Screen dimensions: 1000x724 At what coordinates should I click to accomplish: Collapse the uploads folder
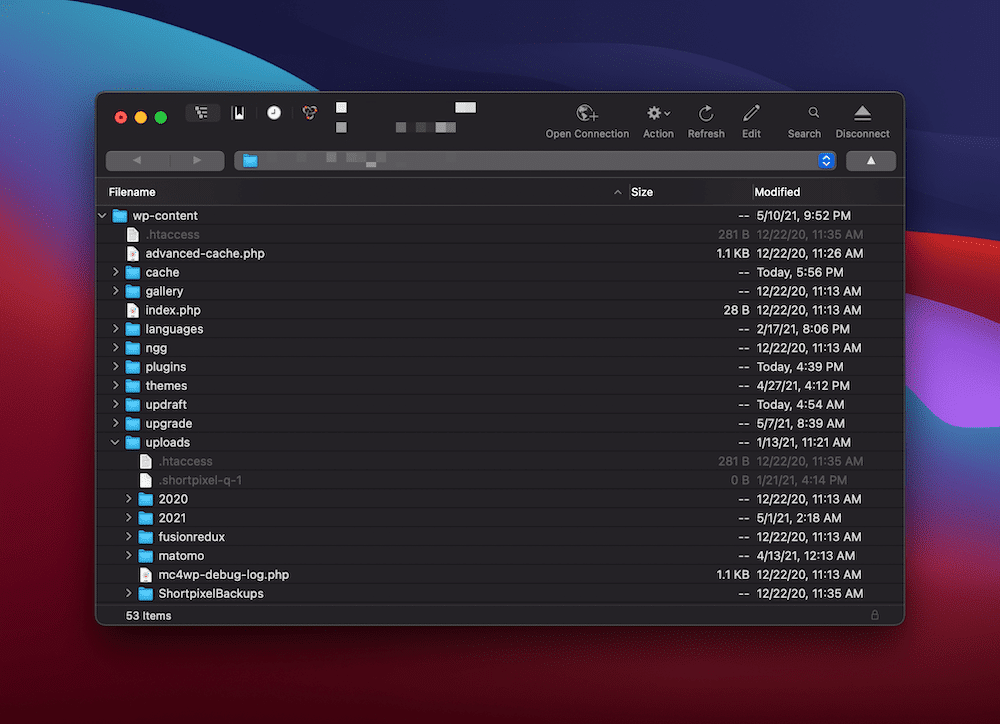point(114,442)
